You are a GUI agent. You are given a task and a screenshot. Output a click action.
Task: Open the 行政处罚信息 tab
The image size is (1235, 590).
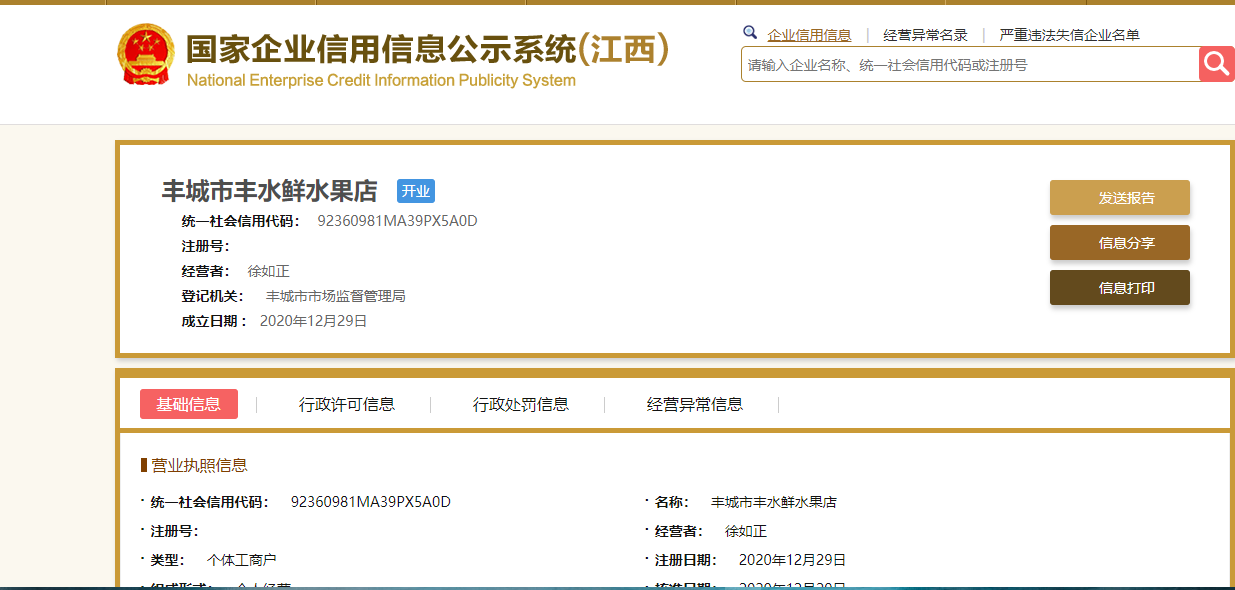click(521, 405)
